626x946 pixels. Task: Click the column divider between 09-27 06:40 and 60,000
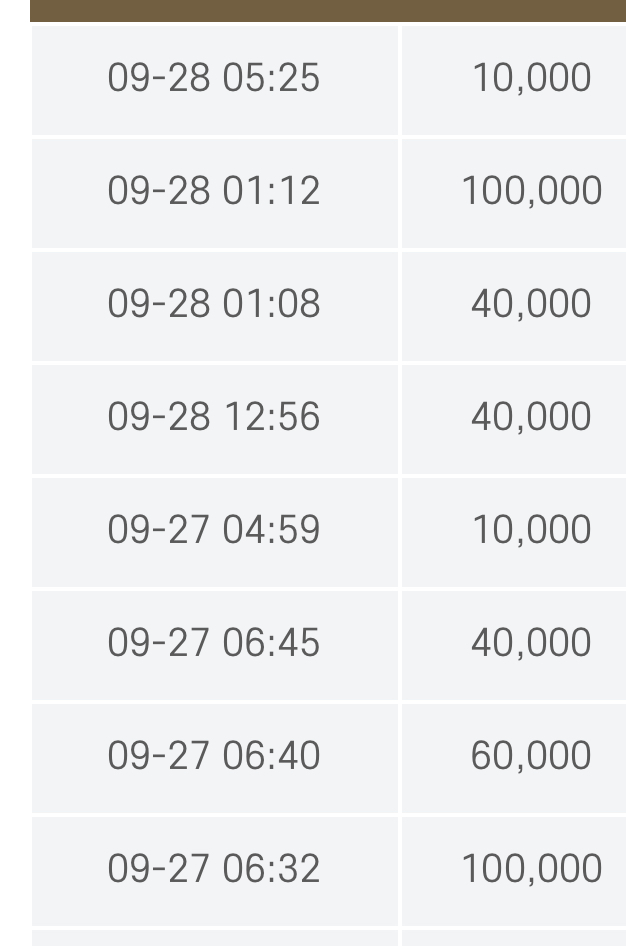400,757
